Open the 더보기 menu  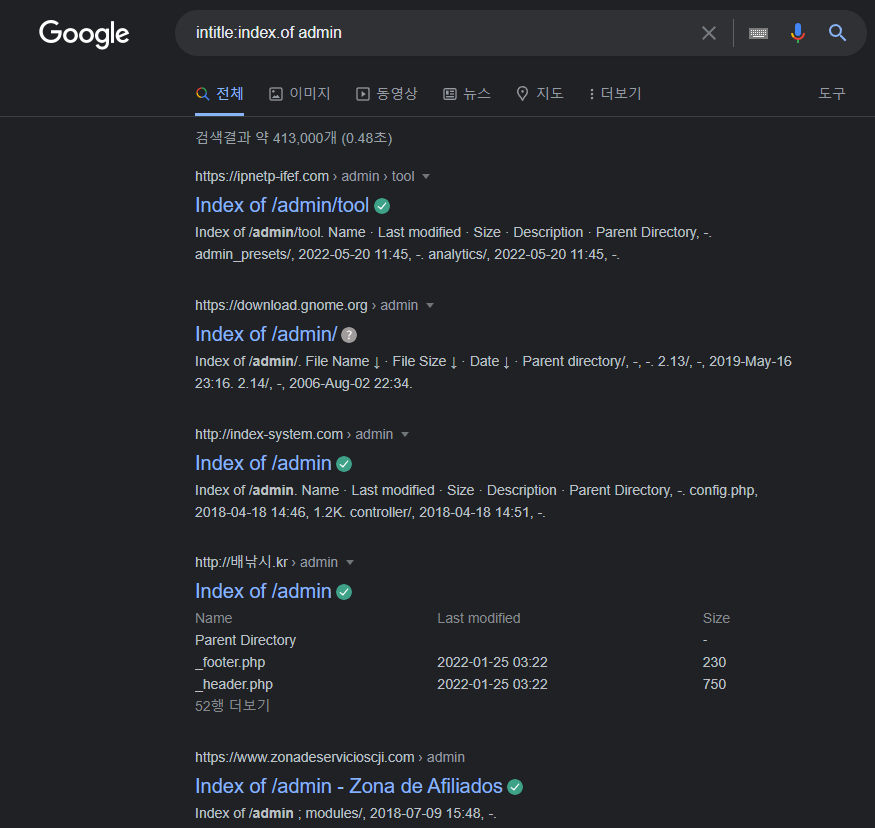615,94
